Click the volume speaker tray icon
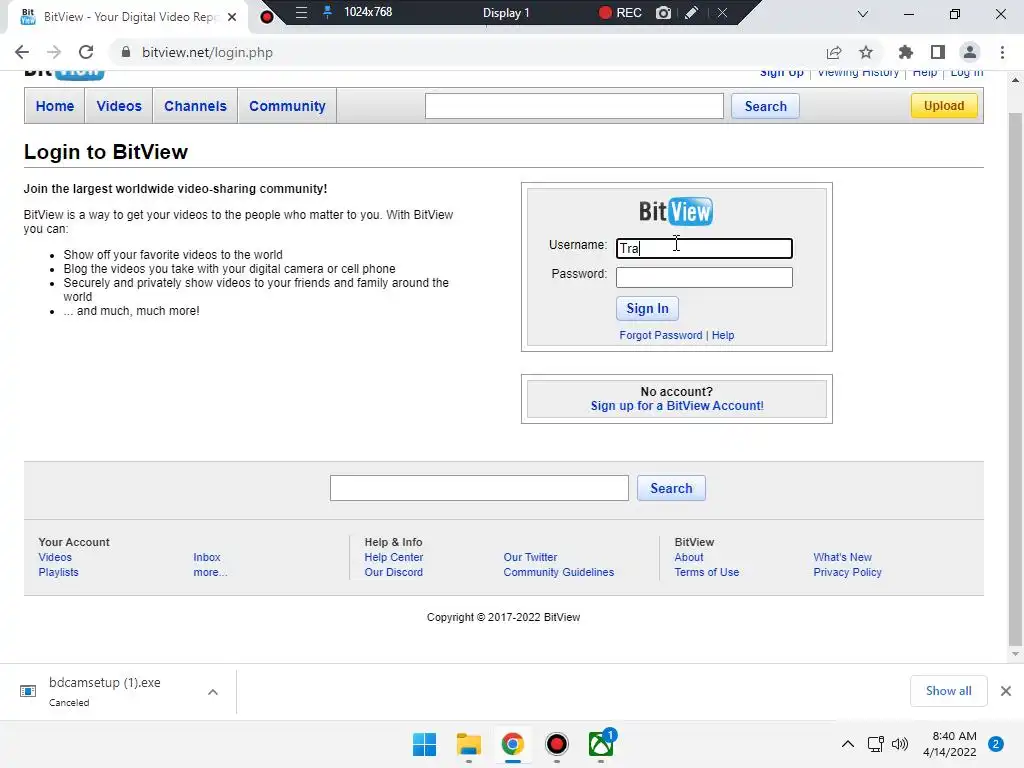The image size is (1024, 768). pyautogui.click(x=900, y=744)
